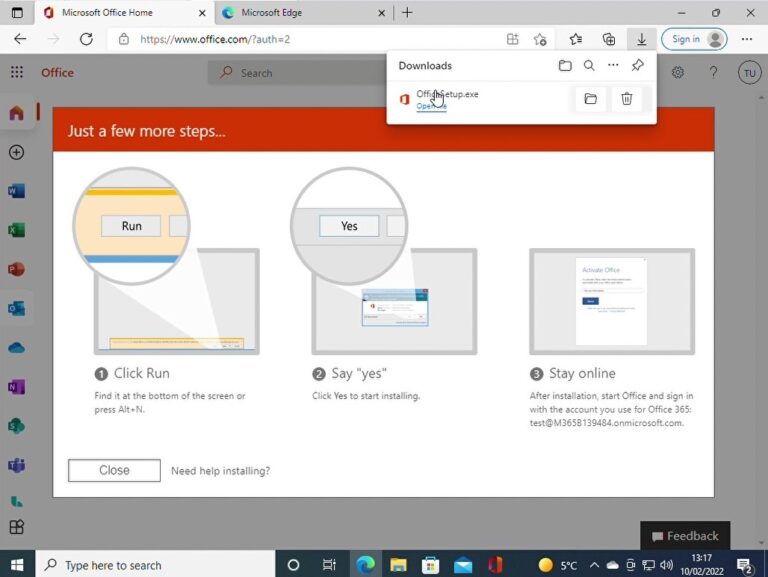Open Outlook from the Office sidebar
768x577 pixels.
point(16,309)
